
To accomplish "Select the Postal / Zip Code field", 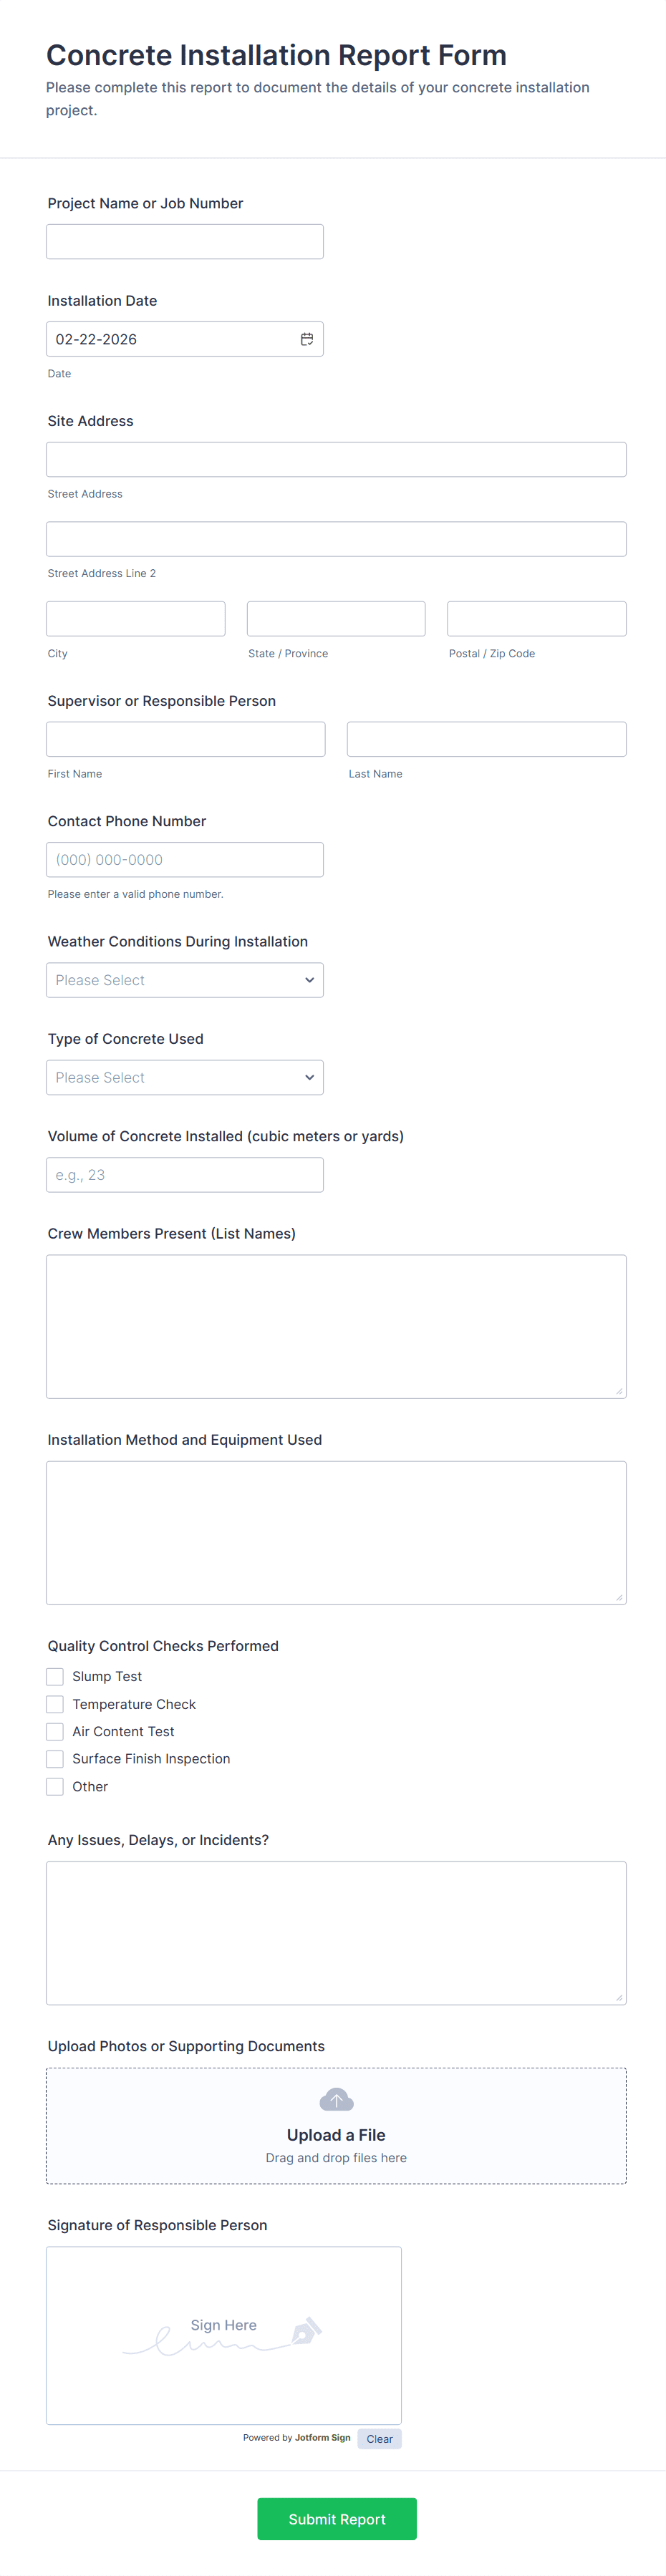I will [x=536, y=619].
